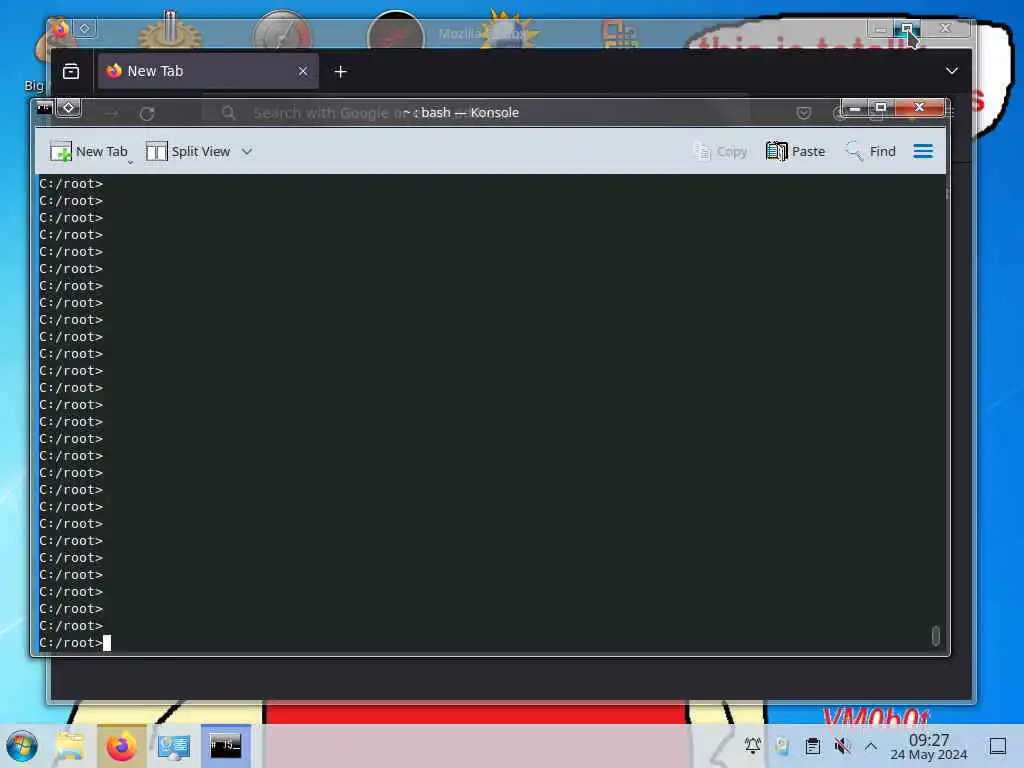Toggle Konsole pin on all desktops icon

pos(69,108)
